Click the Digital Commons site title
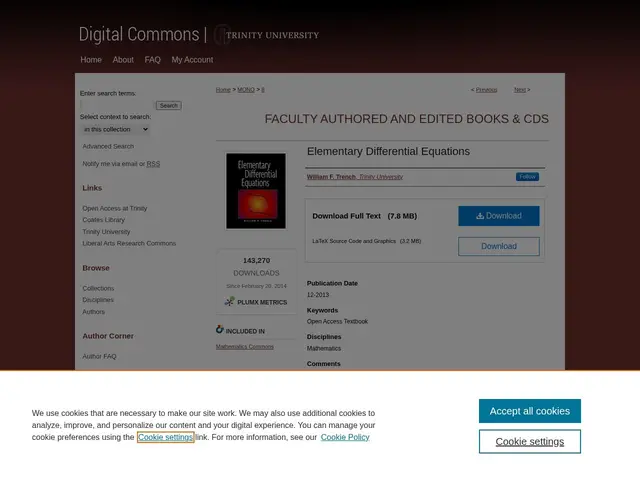The image size is (640, 480). click(139, 34)
